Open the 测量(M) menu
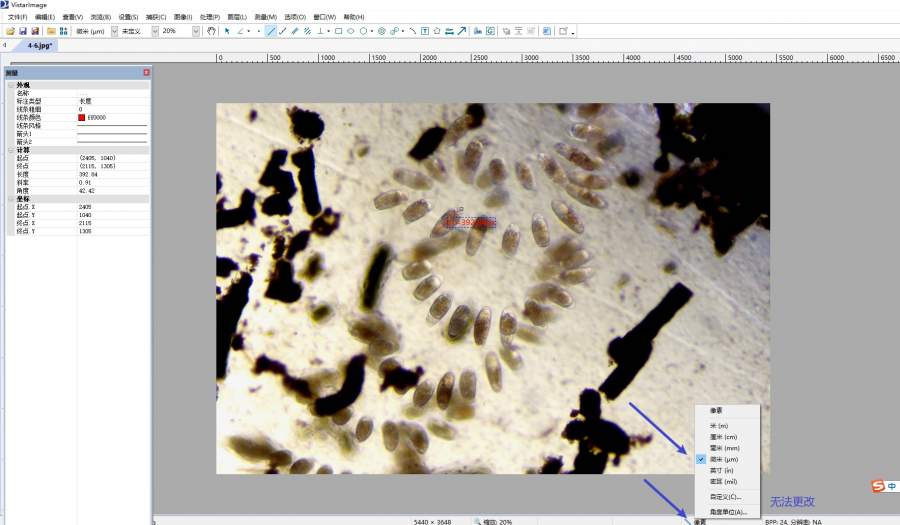Viewport: 900px width, 525px height. tap(266, 17)
